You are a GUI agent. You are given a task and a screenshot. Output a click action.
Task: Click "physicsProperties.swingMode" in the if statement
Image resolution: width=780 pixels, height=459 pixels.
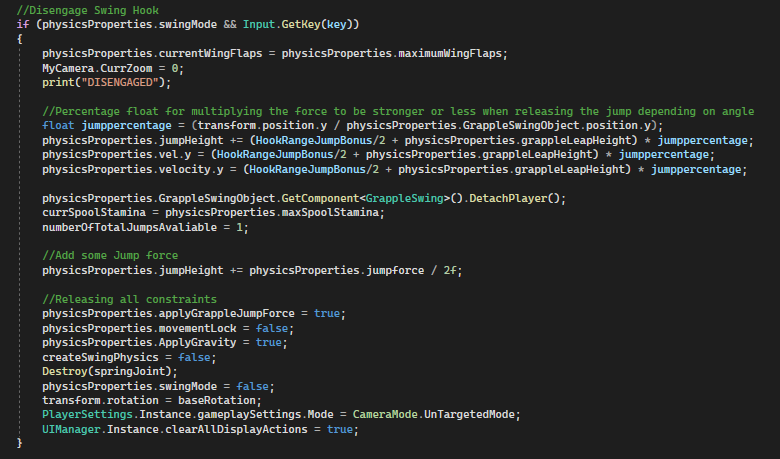(x=129, y=24)
